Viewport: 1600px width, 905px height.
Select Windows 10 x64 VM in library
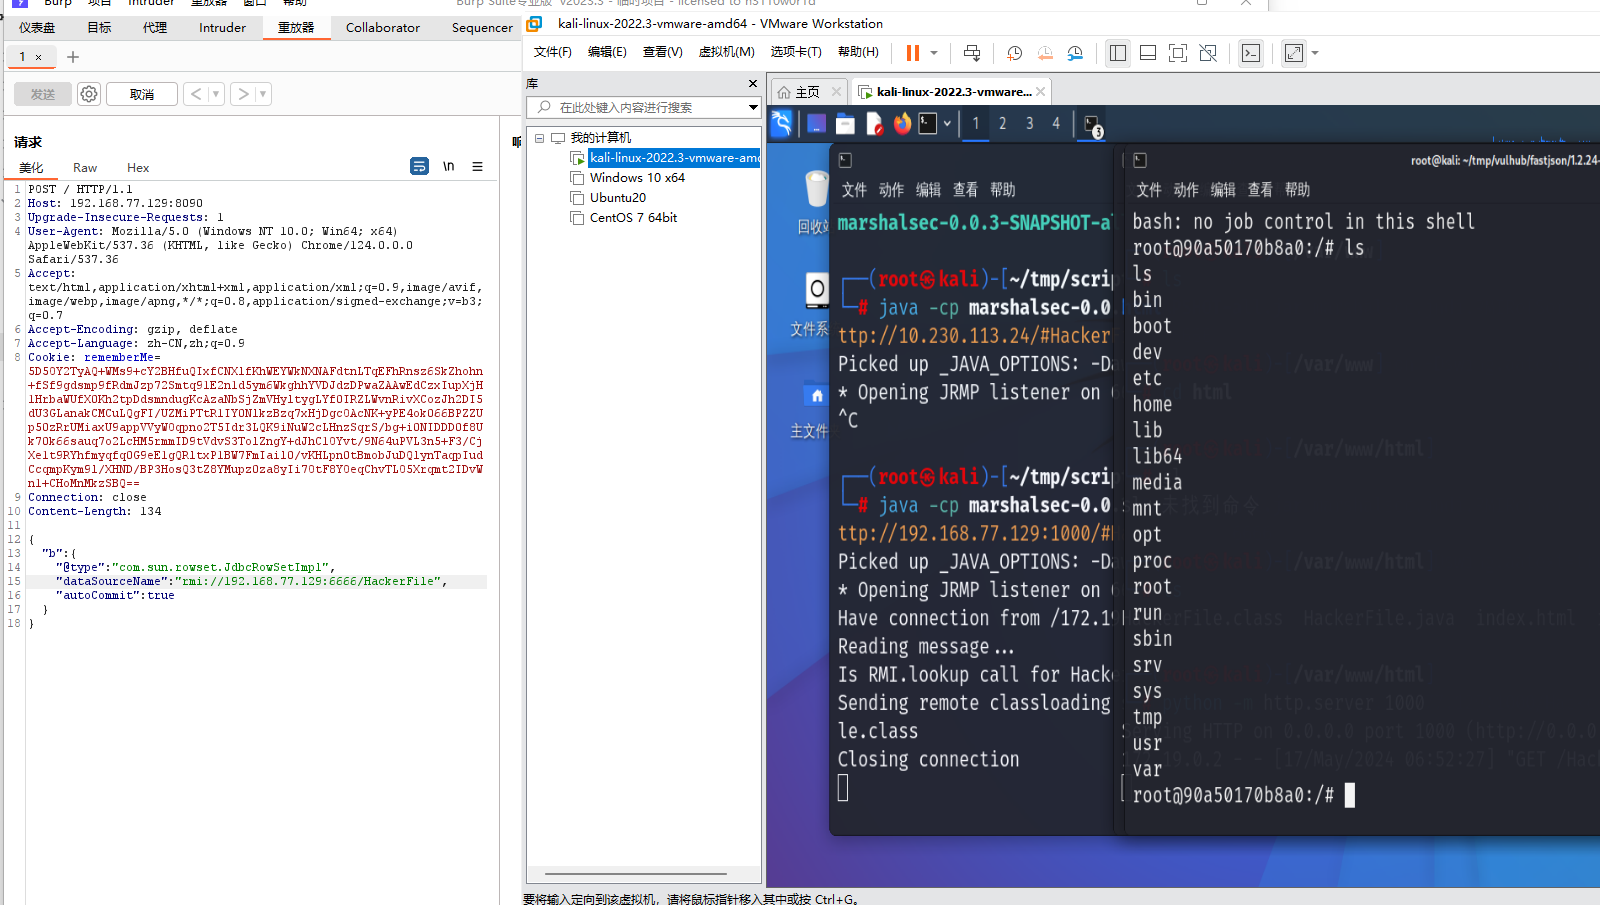click(x=637, y=178)
